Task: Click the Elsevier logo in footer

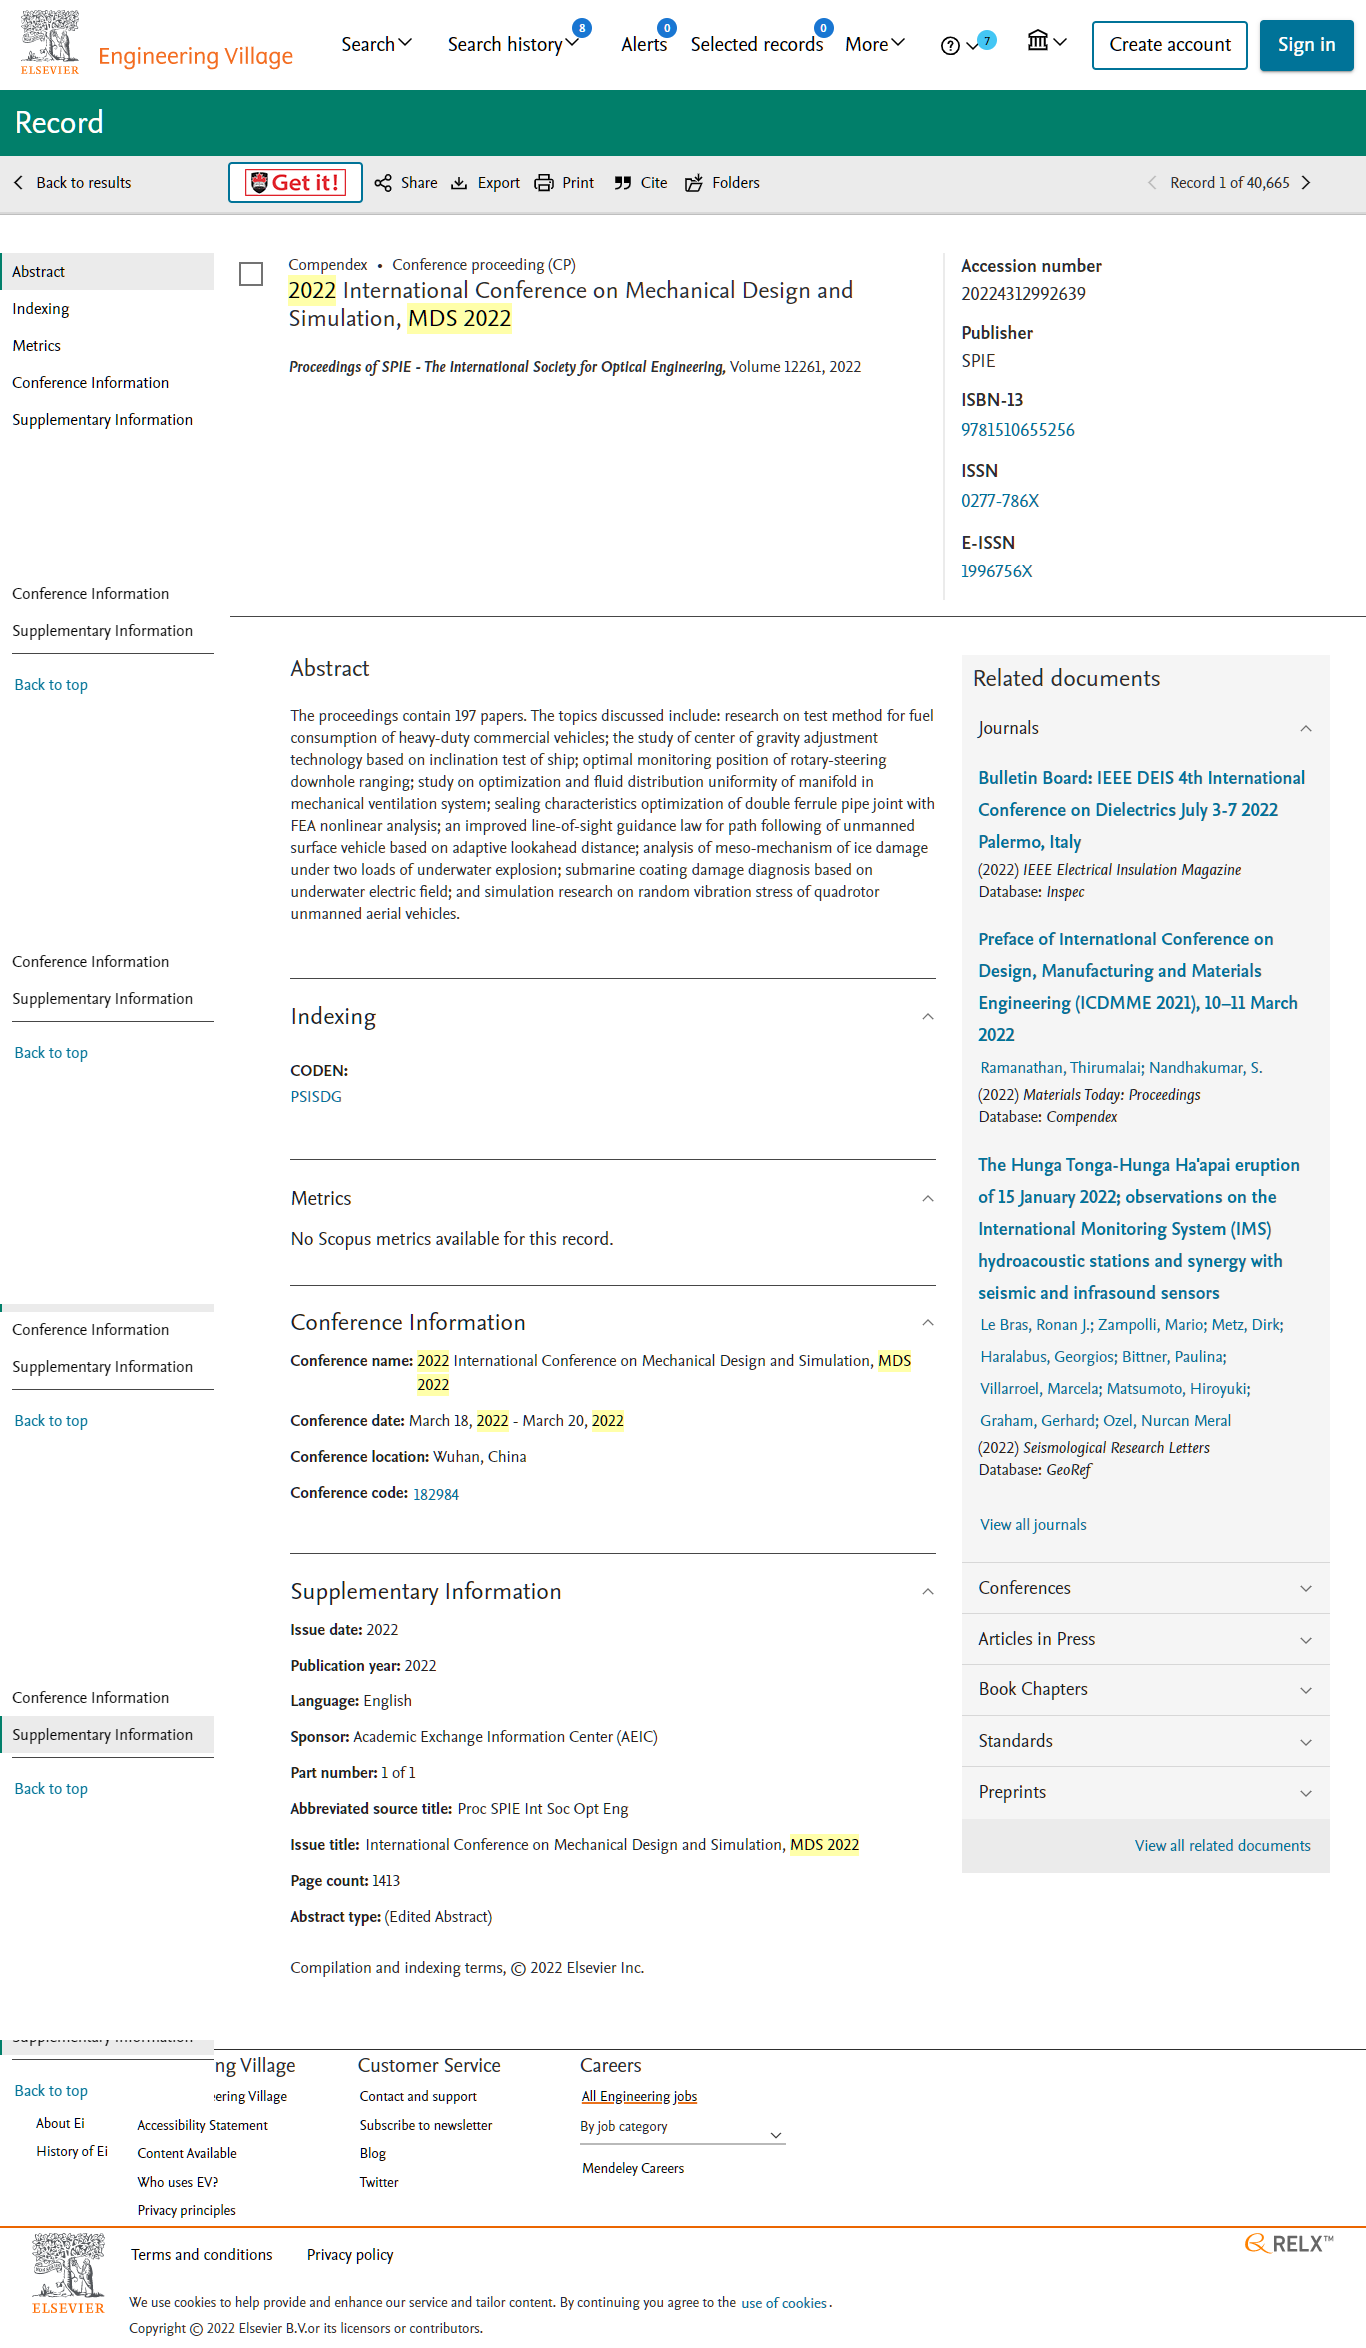Action: click(x=68, y=2274)
